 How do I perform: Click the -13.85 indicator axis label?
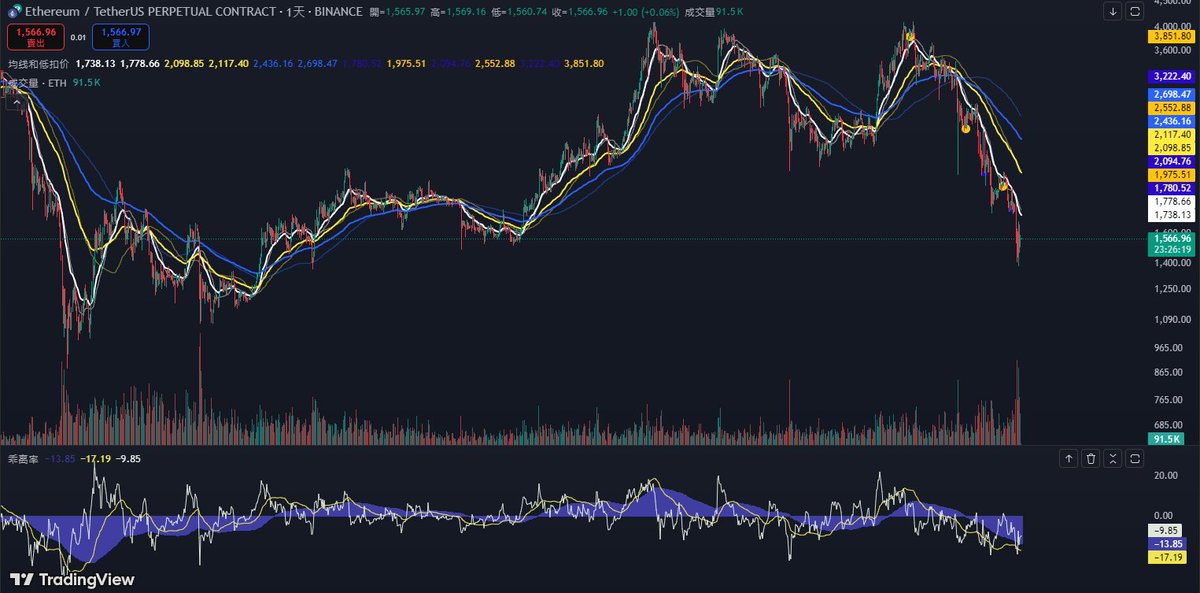pos(1168,544)
